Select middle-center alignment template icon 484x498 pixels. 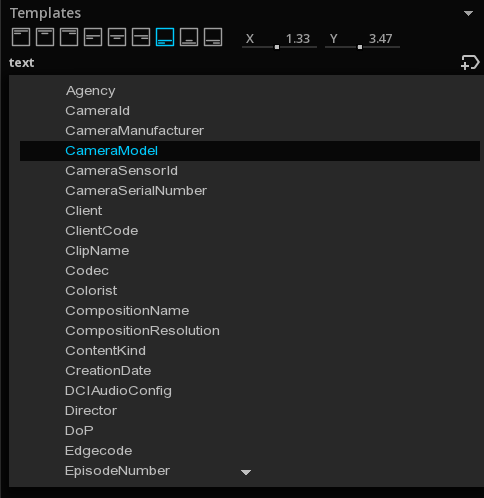117,37
